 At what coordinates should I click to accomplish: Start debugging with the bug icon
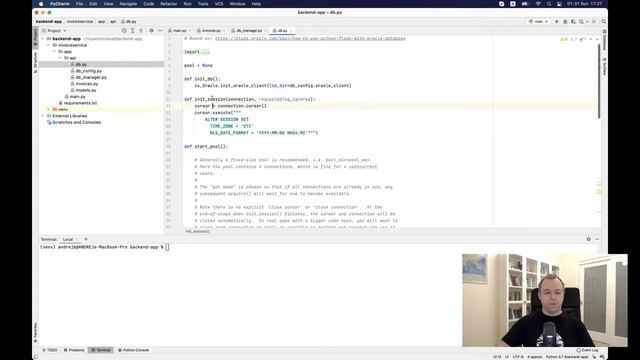[x=565, y=22]
